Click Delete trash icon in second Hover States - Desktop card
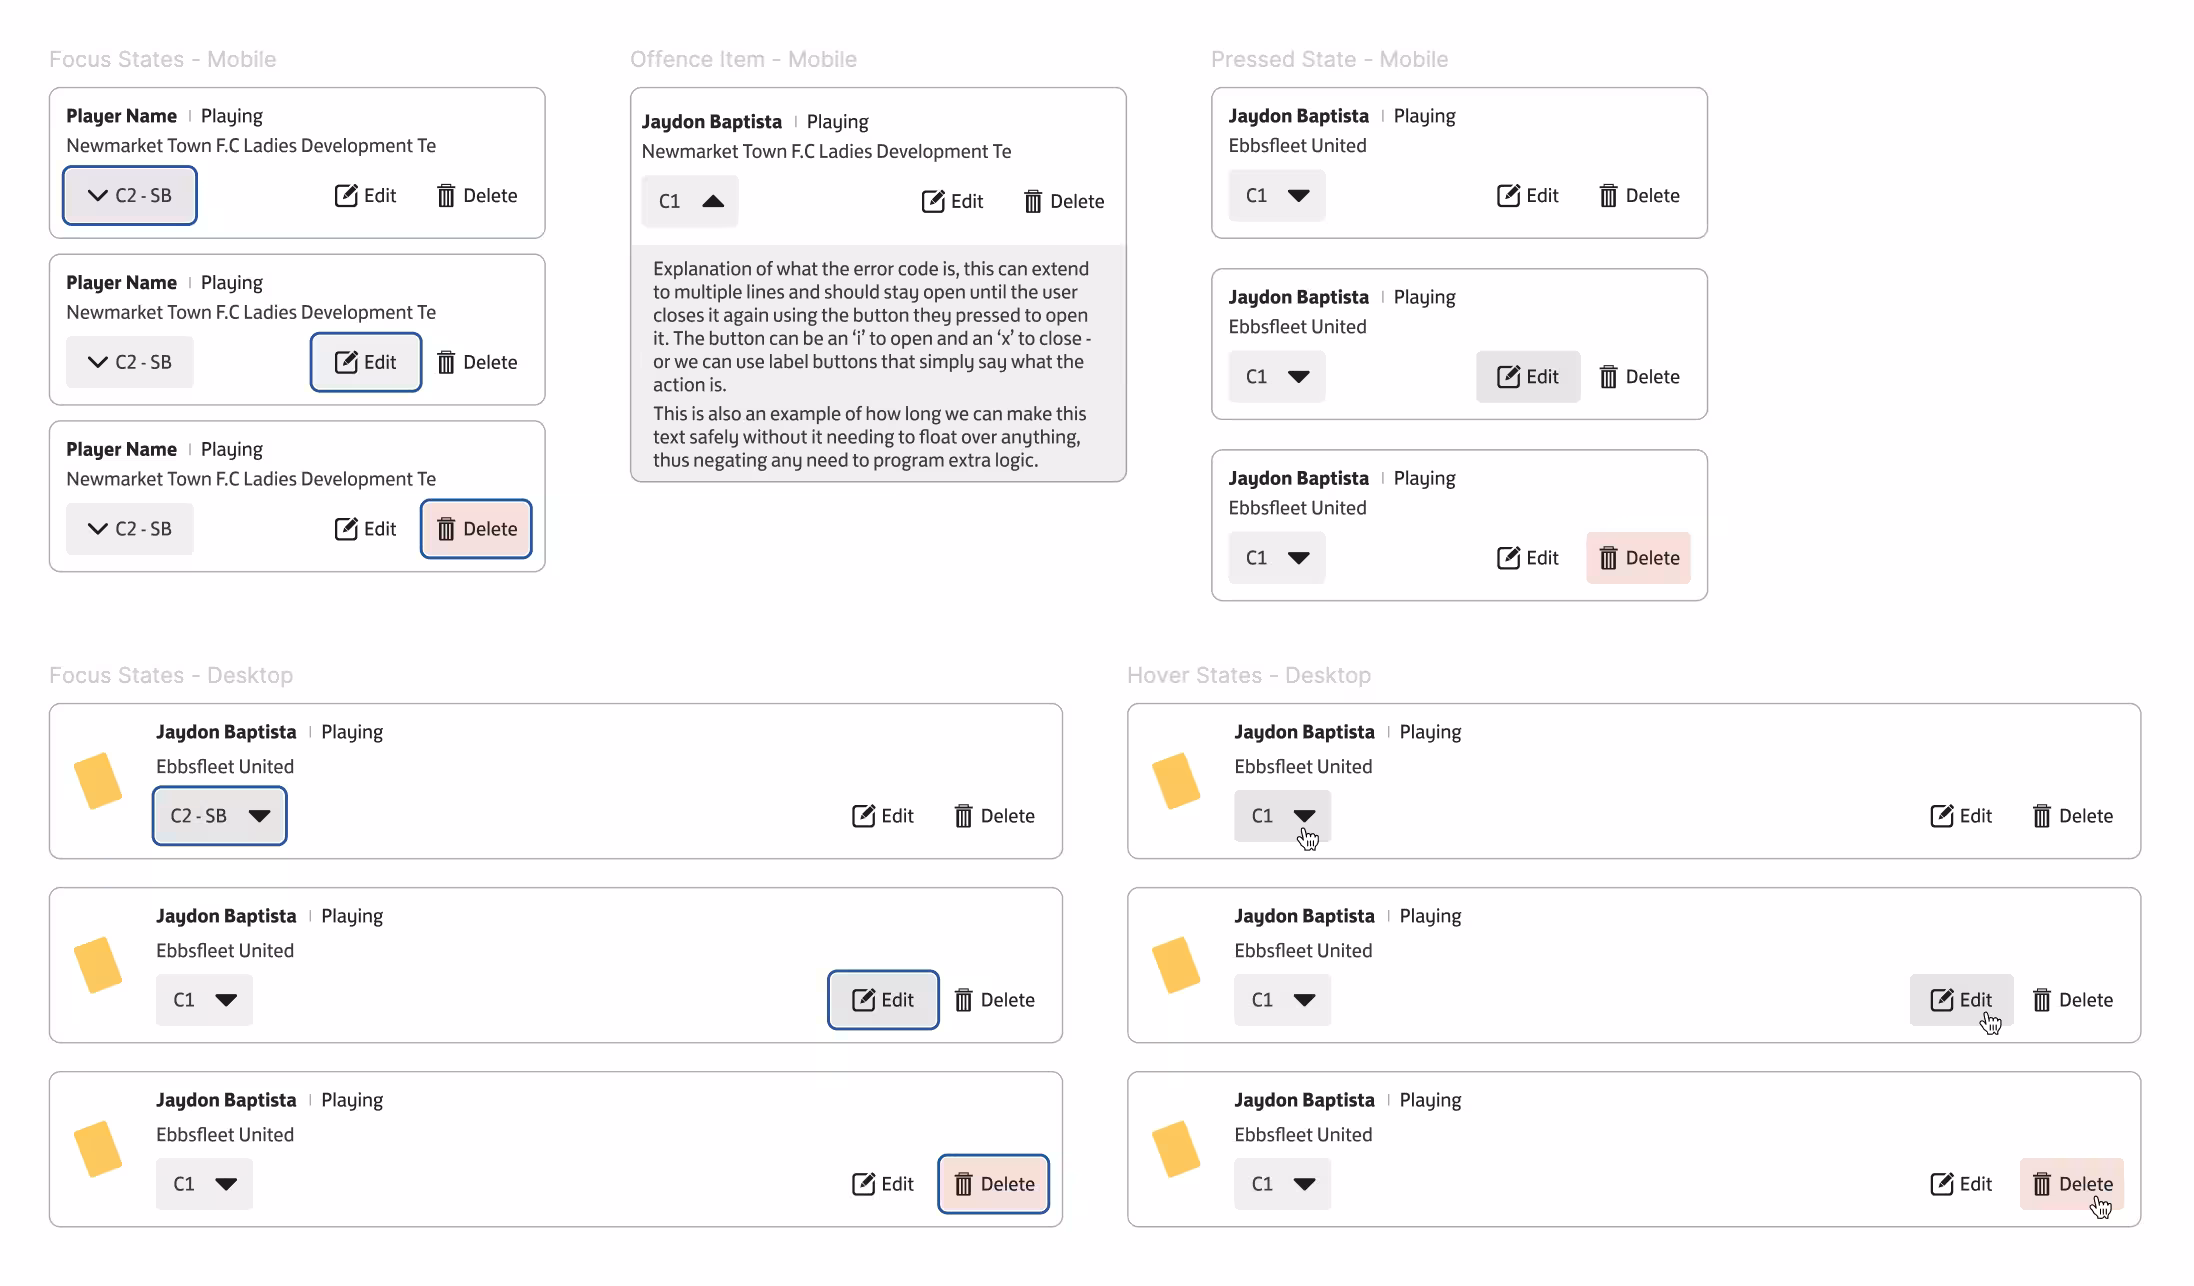The width and height of the screenshot is (2194, 1286). [2042, 1000]
